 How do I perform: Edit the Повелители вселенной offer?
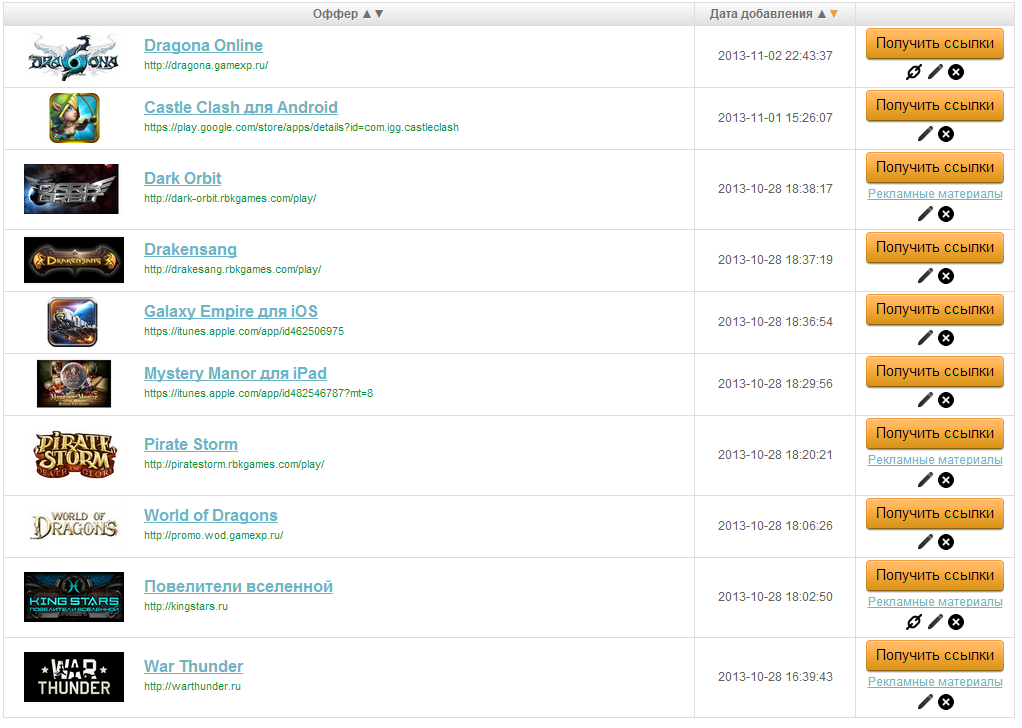tap(935, 622)
